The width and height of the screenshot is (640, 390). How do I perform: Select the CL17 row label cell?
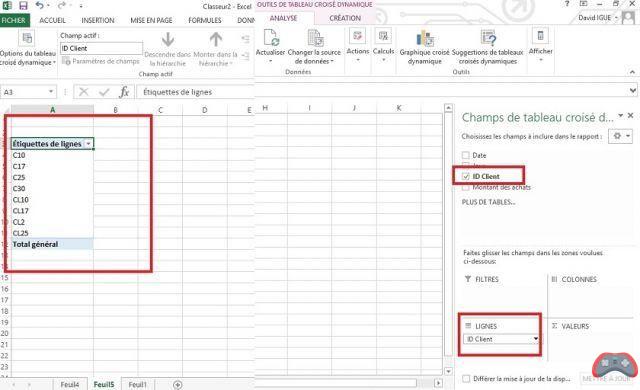click(52, 211)
